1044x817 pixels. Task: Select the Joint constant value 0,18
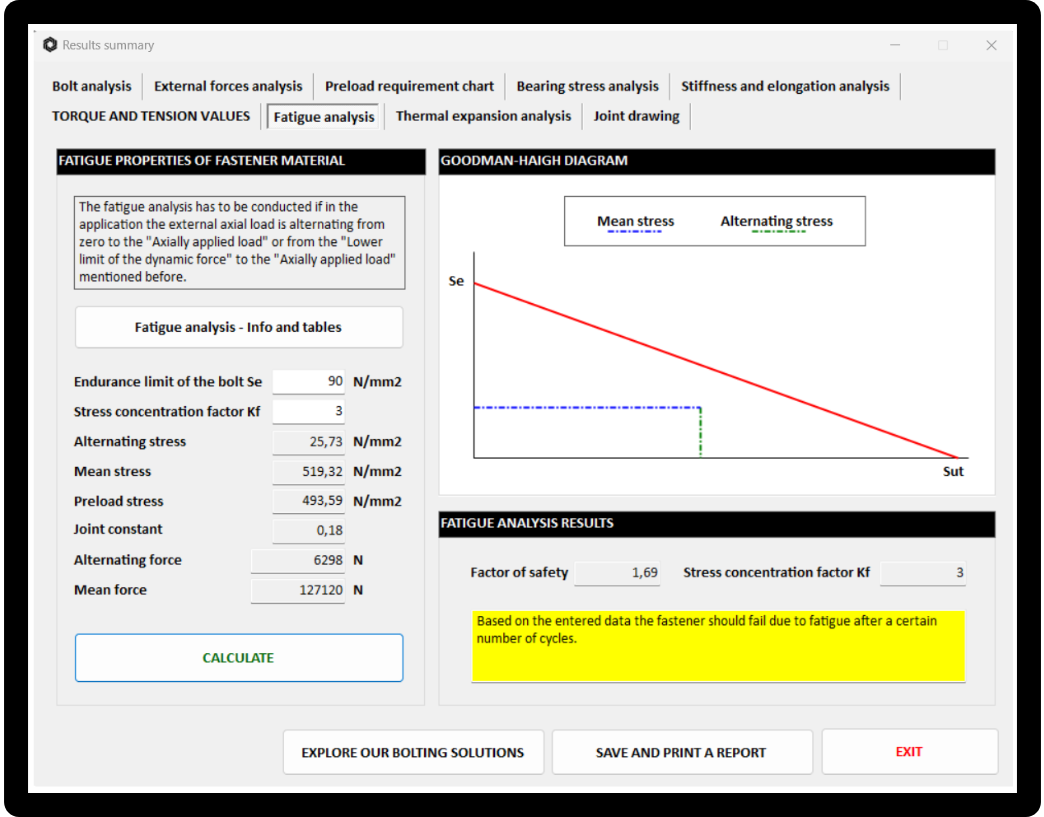[308, 530]
